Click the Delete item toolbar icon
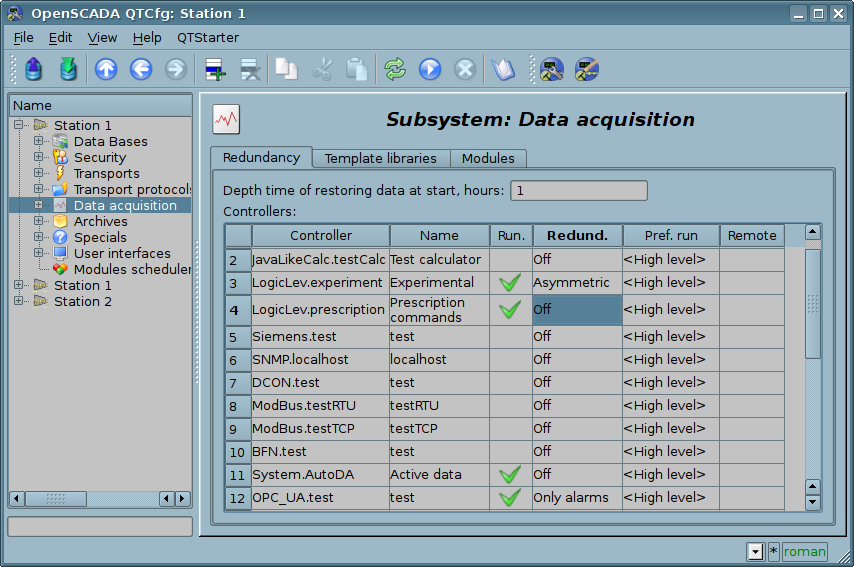The image size is (854, 567). tap(250, 70)
